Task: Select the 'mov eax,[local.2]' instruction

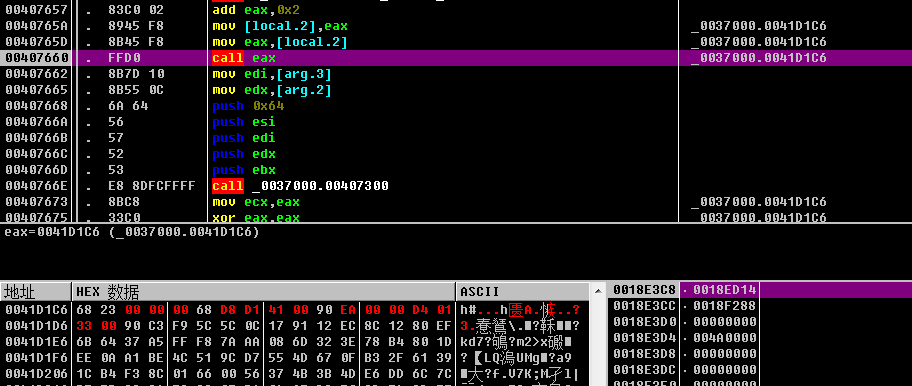Action: (x=280, y=42)
